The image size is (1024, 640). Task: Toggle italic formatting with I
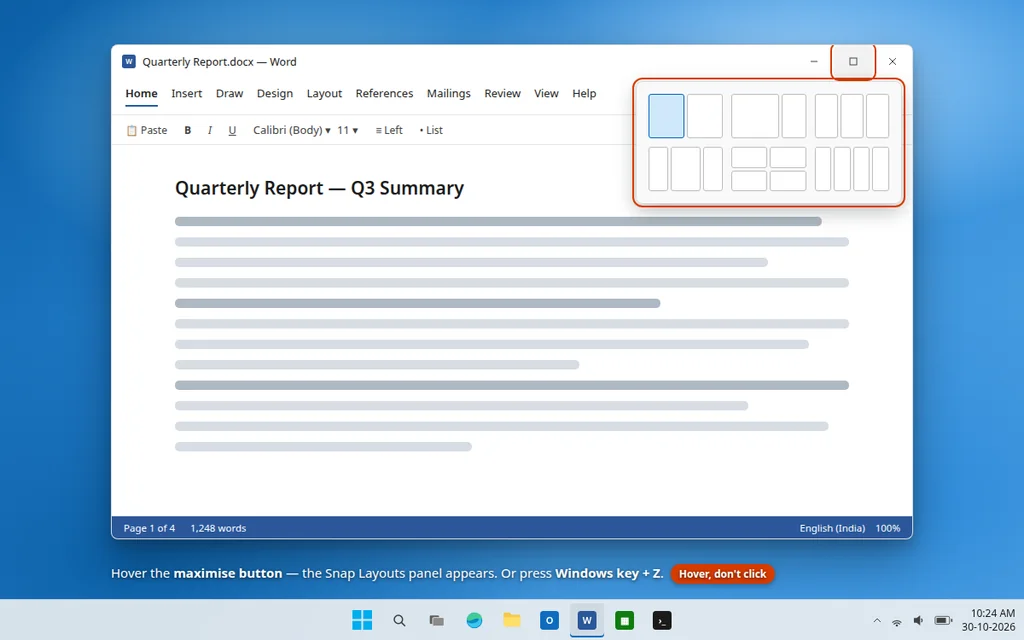click(210, 130)
